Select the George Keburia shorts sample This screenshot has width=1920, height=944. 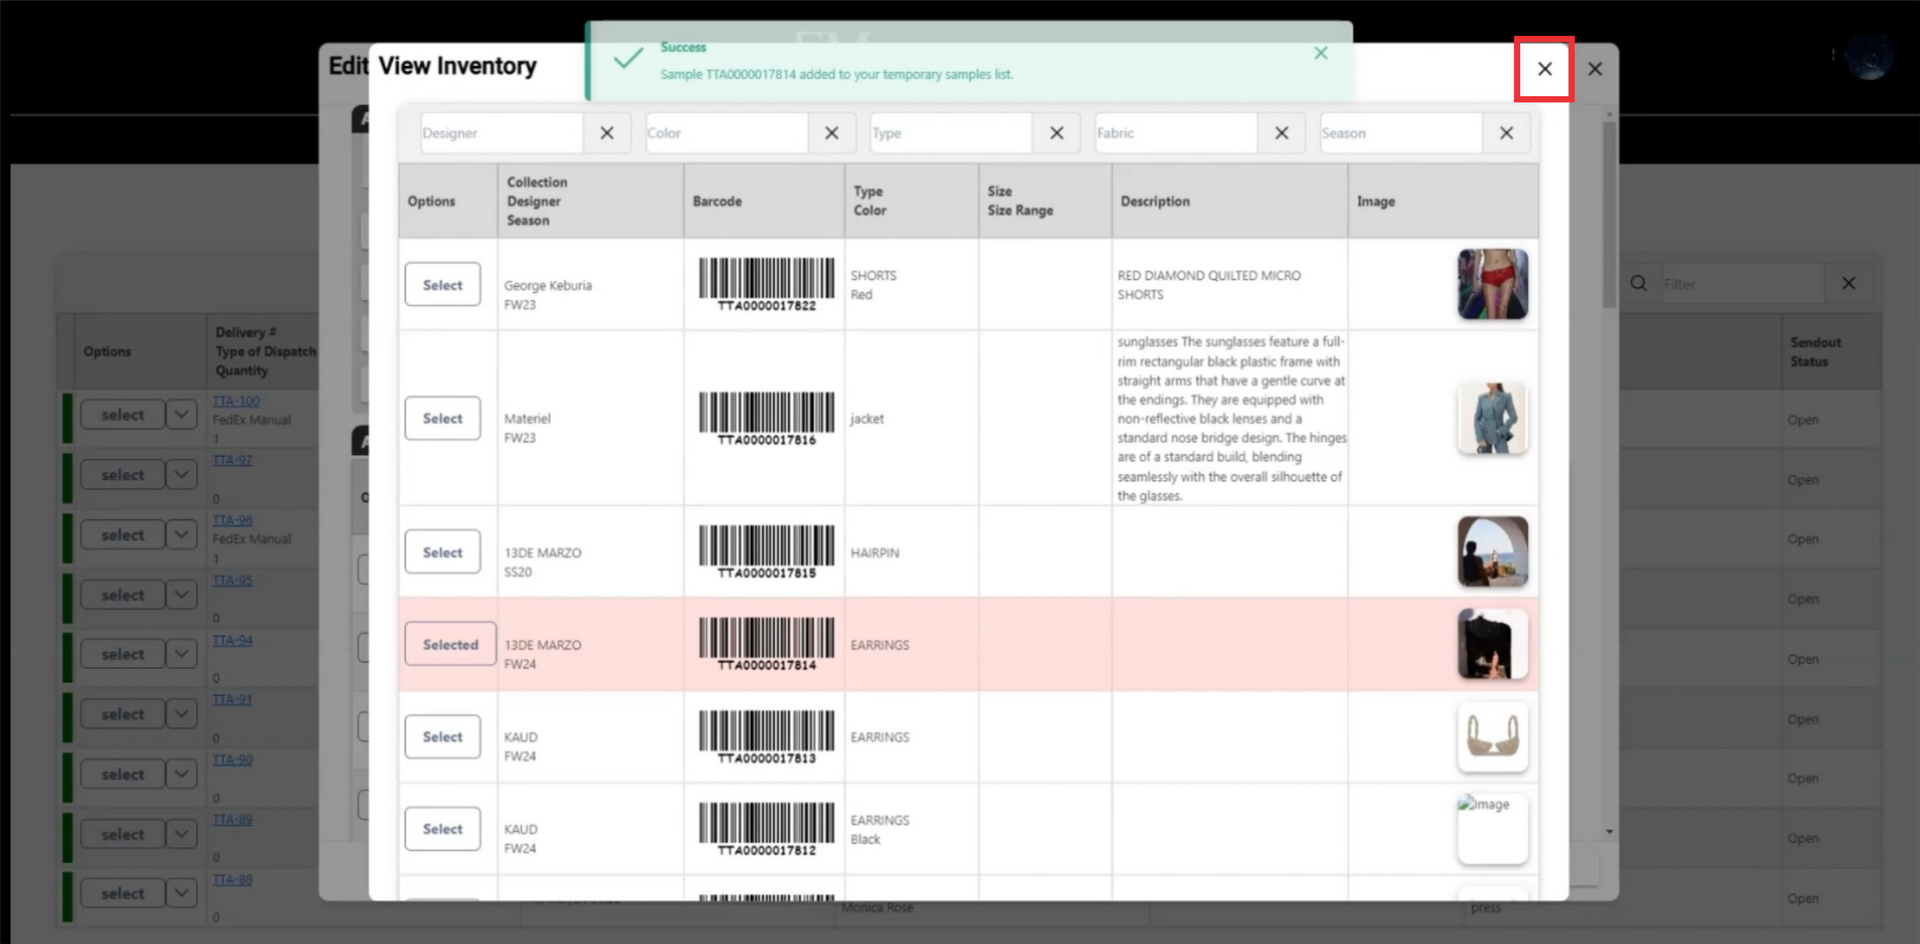point(442,285)
